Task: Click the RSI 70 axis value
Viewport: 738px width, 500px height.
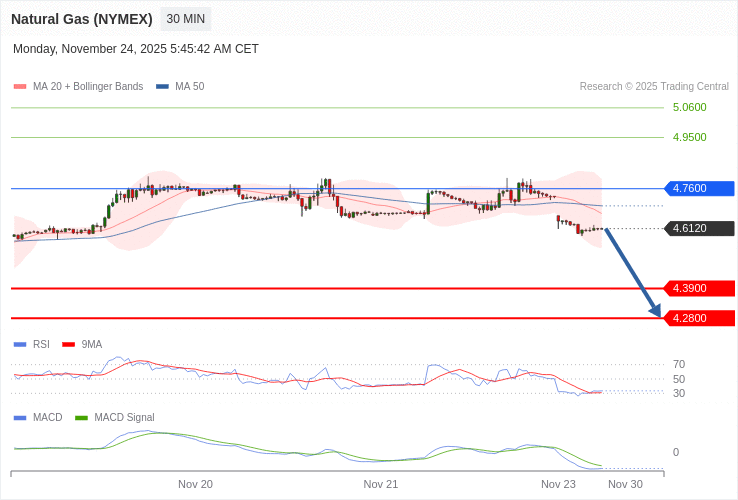Action: click(679, 364)
